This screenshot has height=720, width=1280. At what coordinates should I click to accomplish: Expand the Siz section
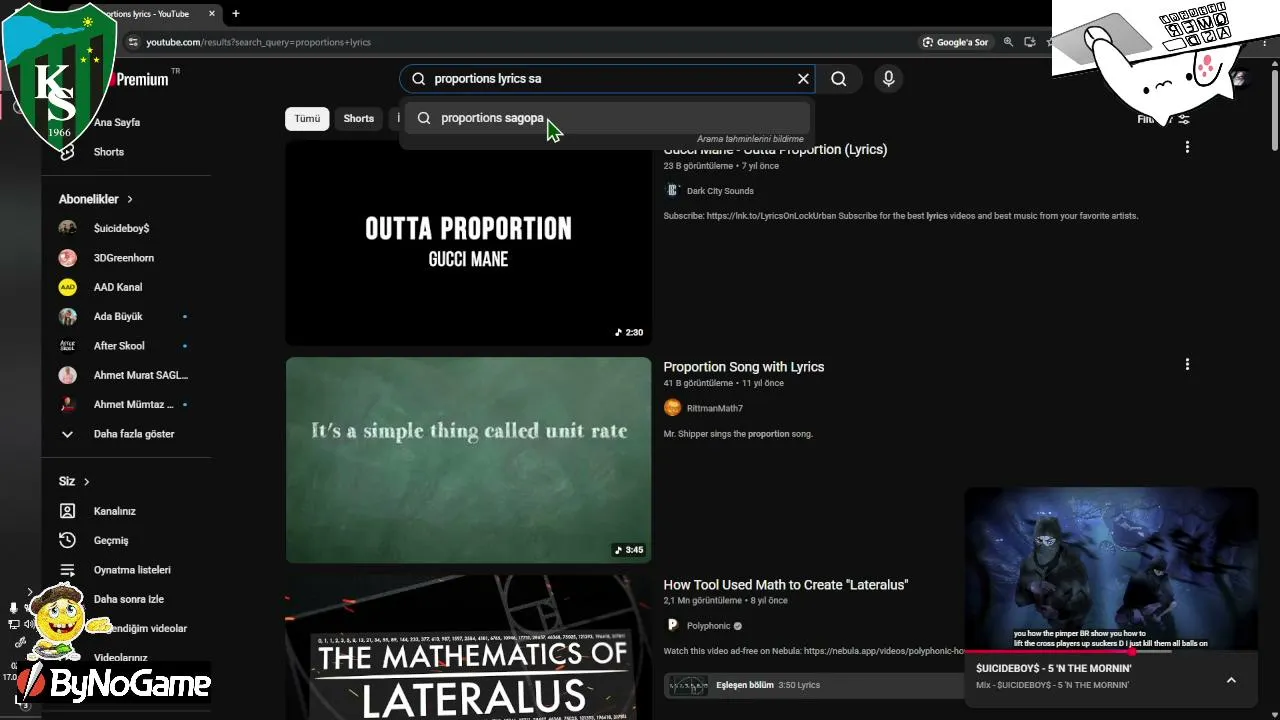pyautogui.click(x=75, y=481)
